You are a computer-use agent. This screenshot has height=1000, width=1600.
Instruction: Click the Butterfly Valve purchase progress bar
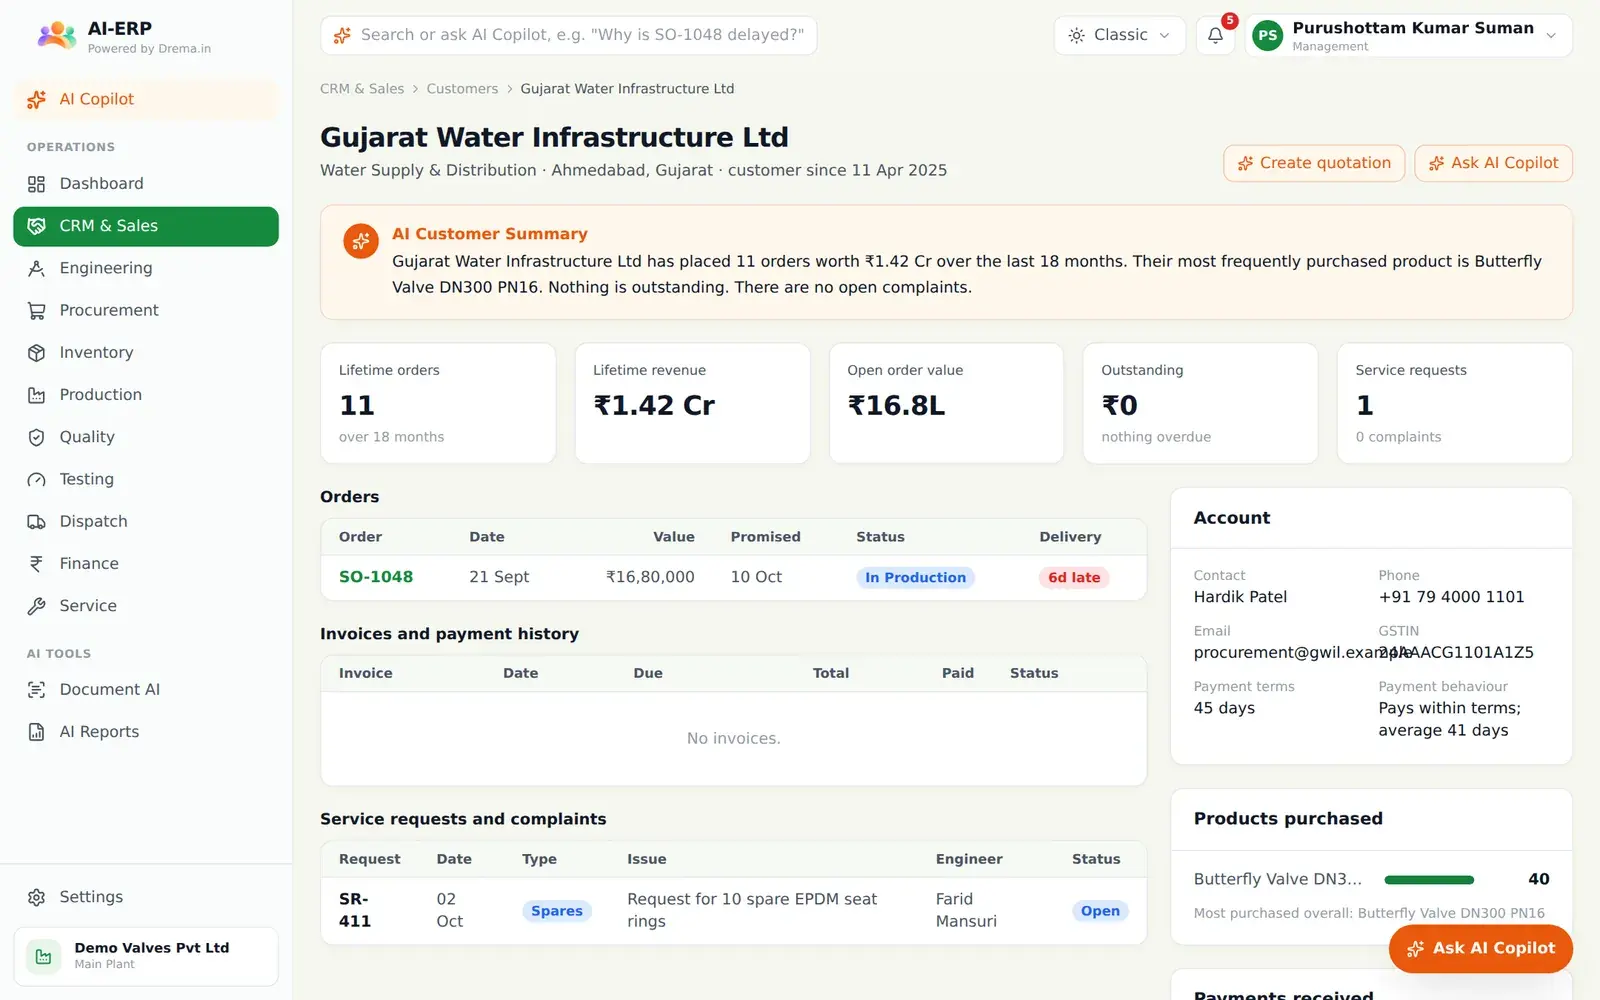point(1429,880)
